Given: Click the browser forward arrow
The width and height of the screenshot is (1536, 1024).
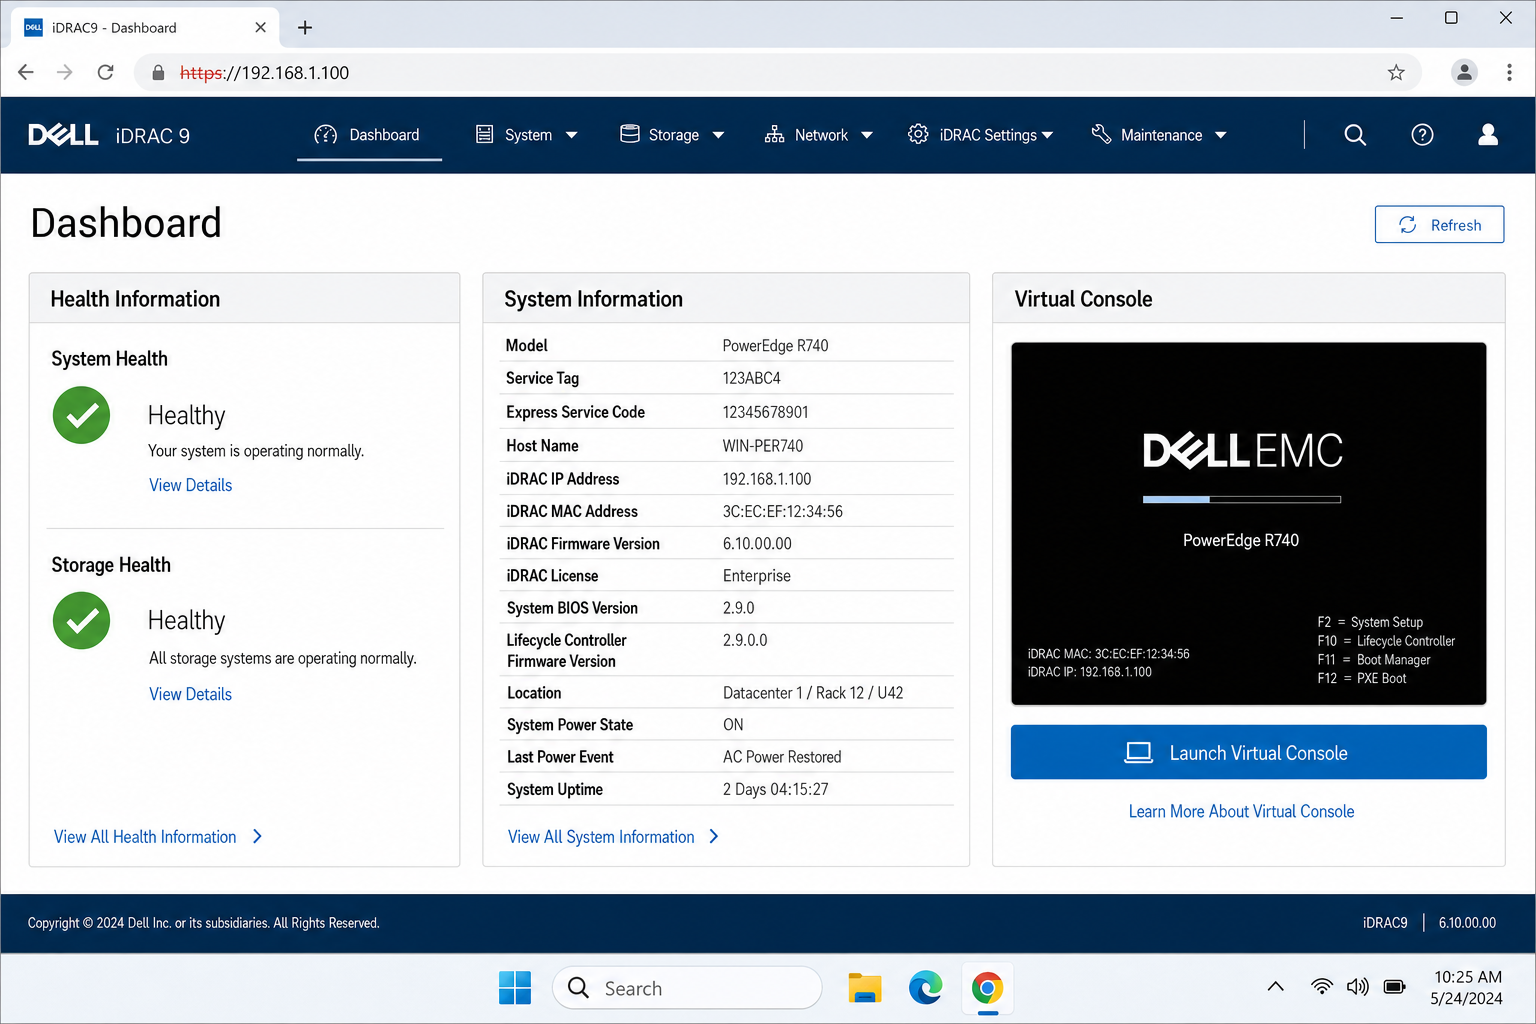Looking at the screenshot, I should (x=65, y=72).
